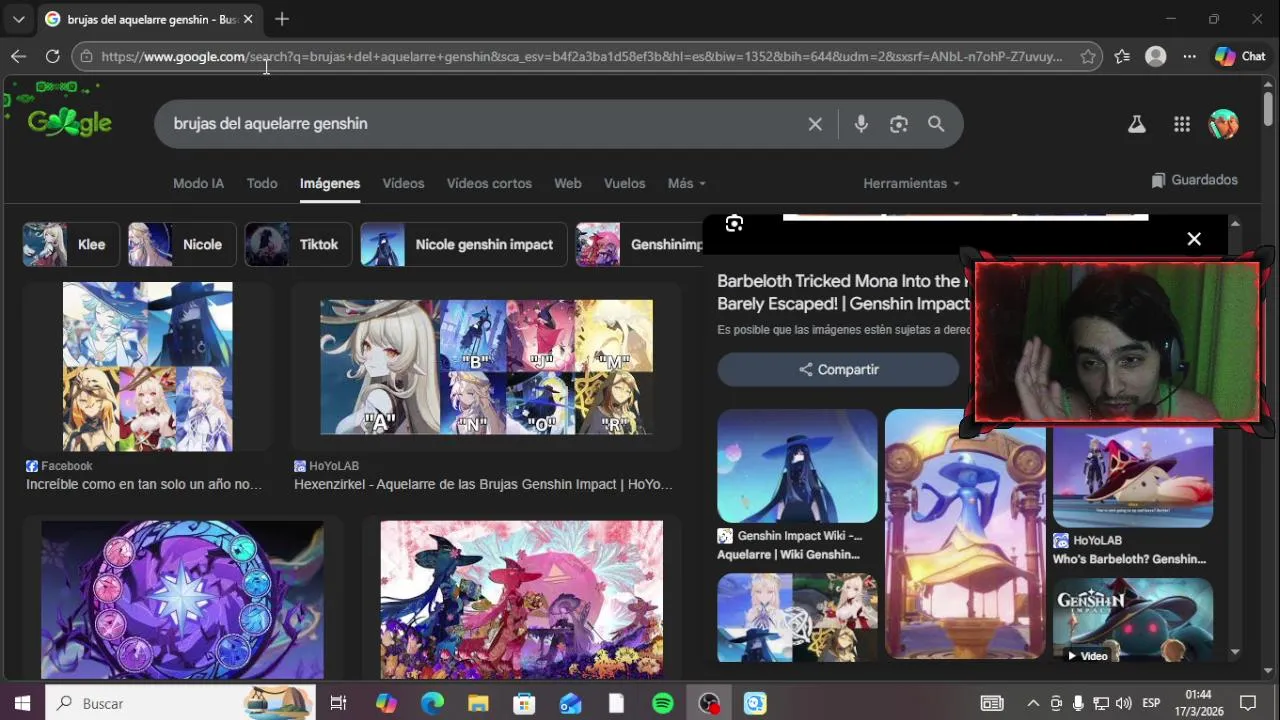Open Guardados saved items
The width and height of the screenshot is (1280, 720).
point(1195,180)
